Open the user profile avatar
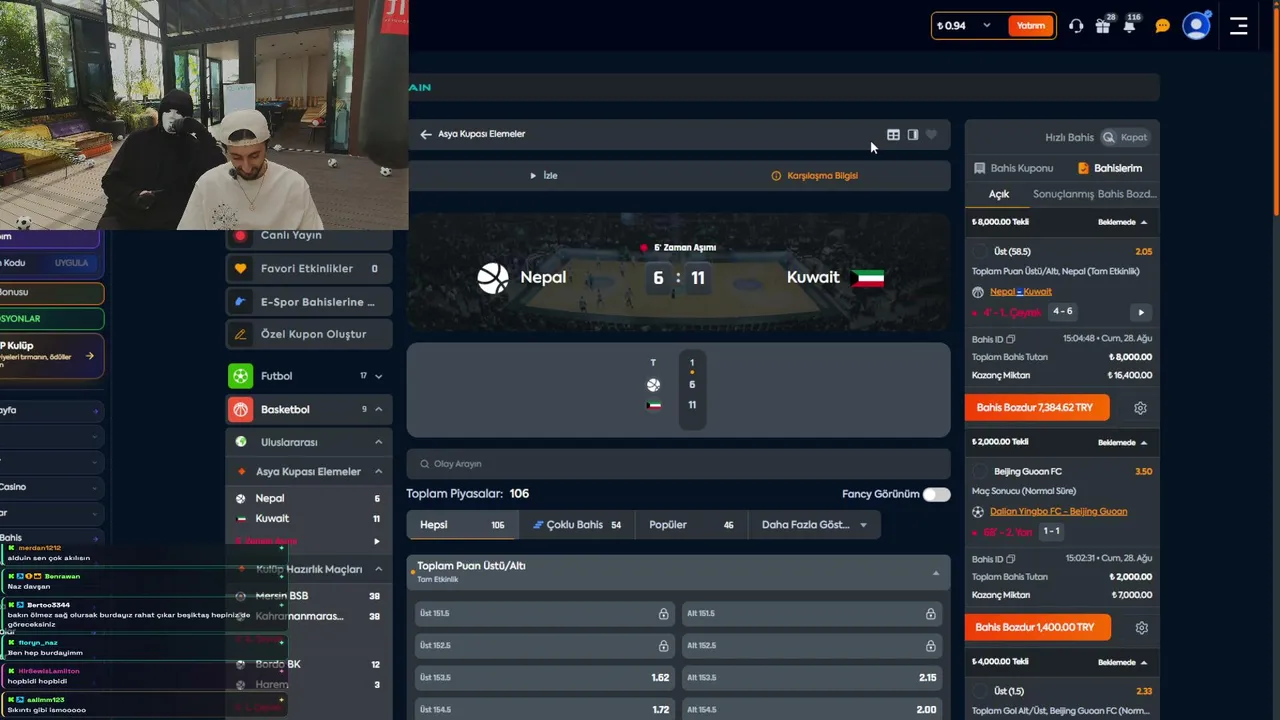 point(1196,26)
